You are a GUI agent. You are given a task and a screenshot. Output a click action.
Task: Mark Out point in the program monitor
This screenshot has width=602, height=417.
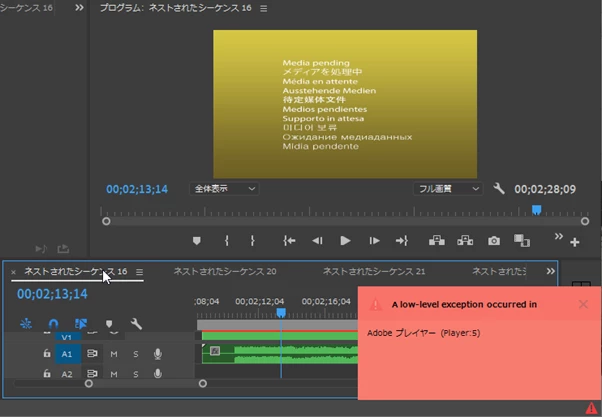[252, 241]
